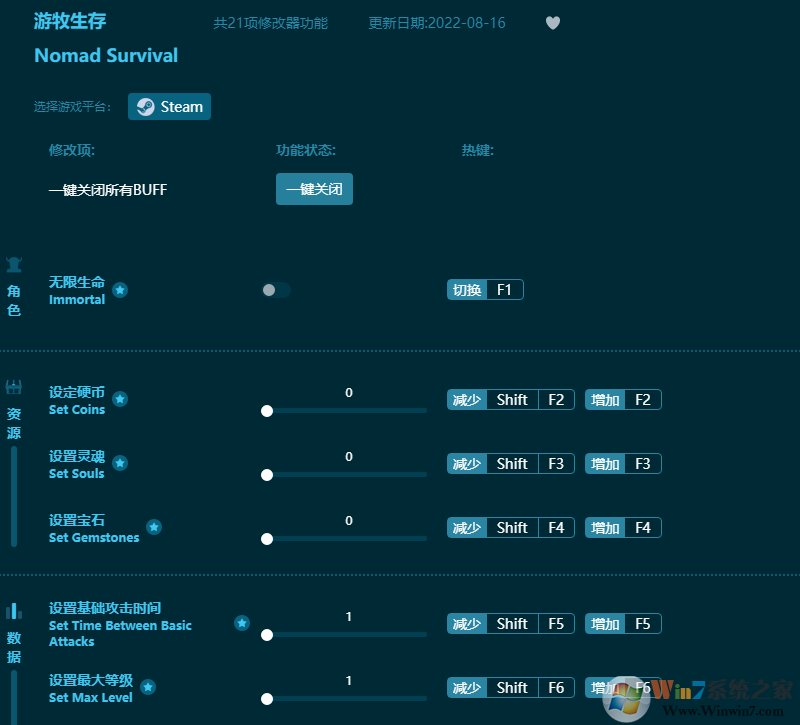
Task: Click 减少 Shift F3 to decrease souls
Action: pos(510,463)
